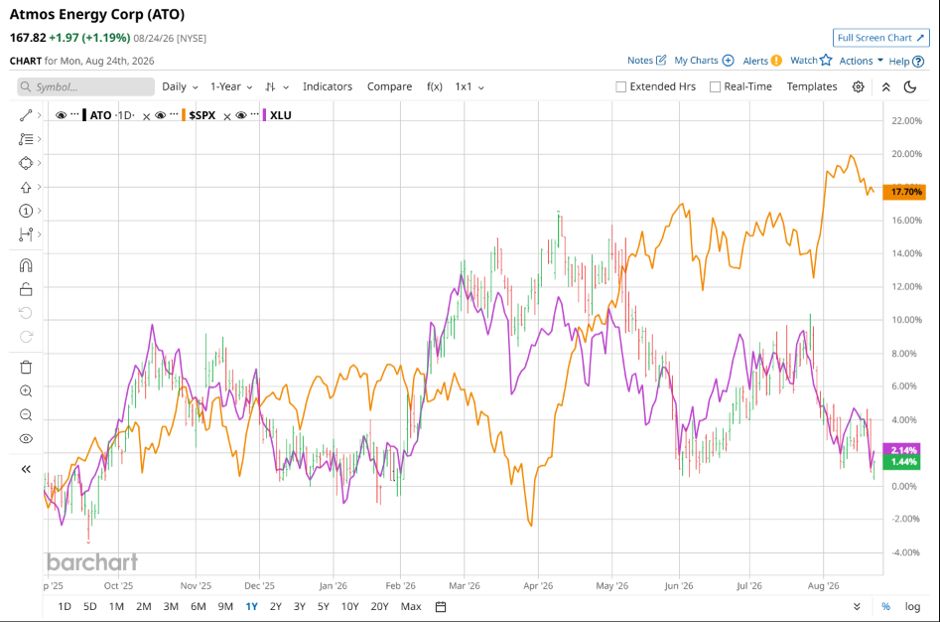
Task: Toggle percent scale mode
Action: [885, 606]
